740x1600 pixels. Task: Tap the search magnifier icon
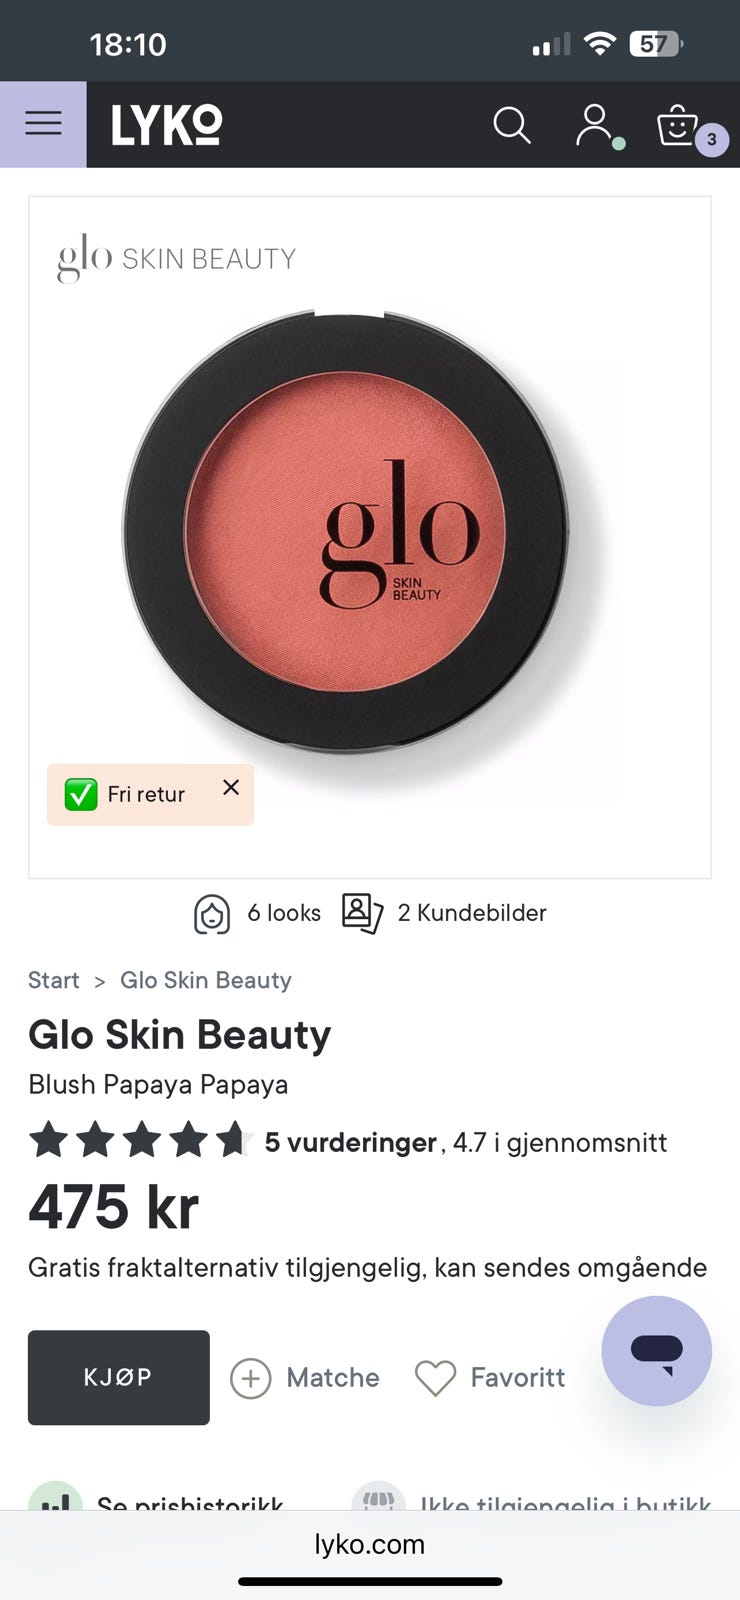tap(512, 125)
